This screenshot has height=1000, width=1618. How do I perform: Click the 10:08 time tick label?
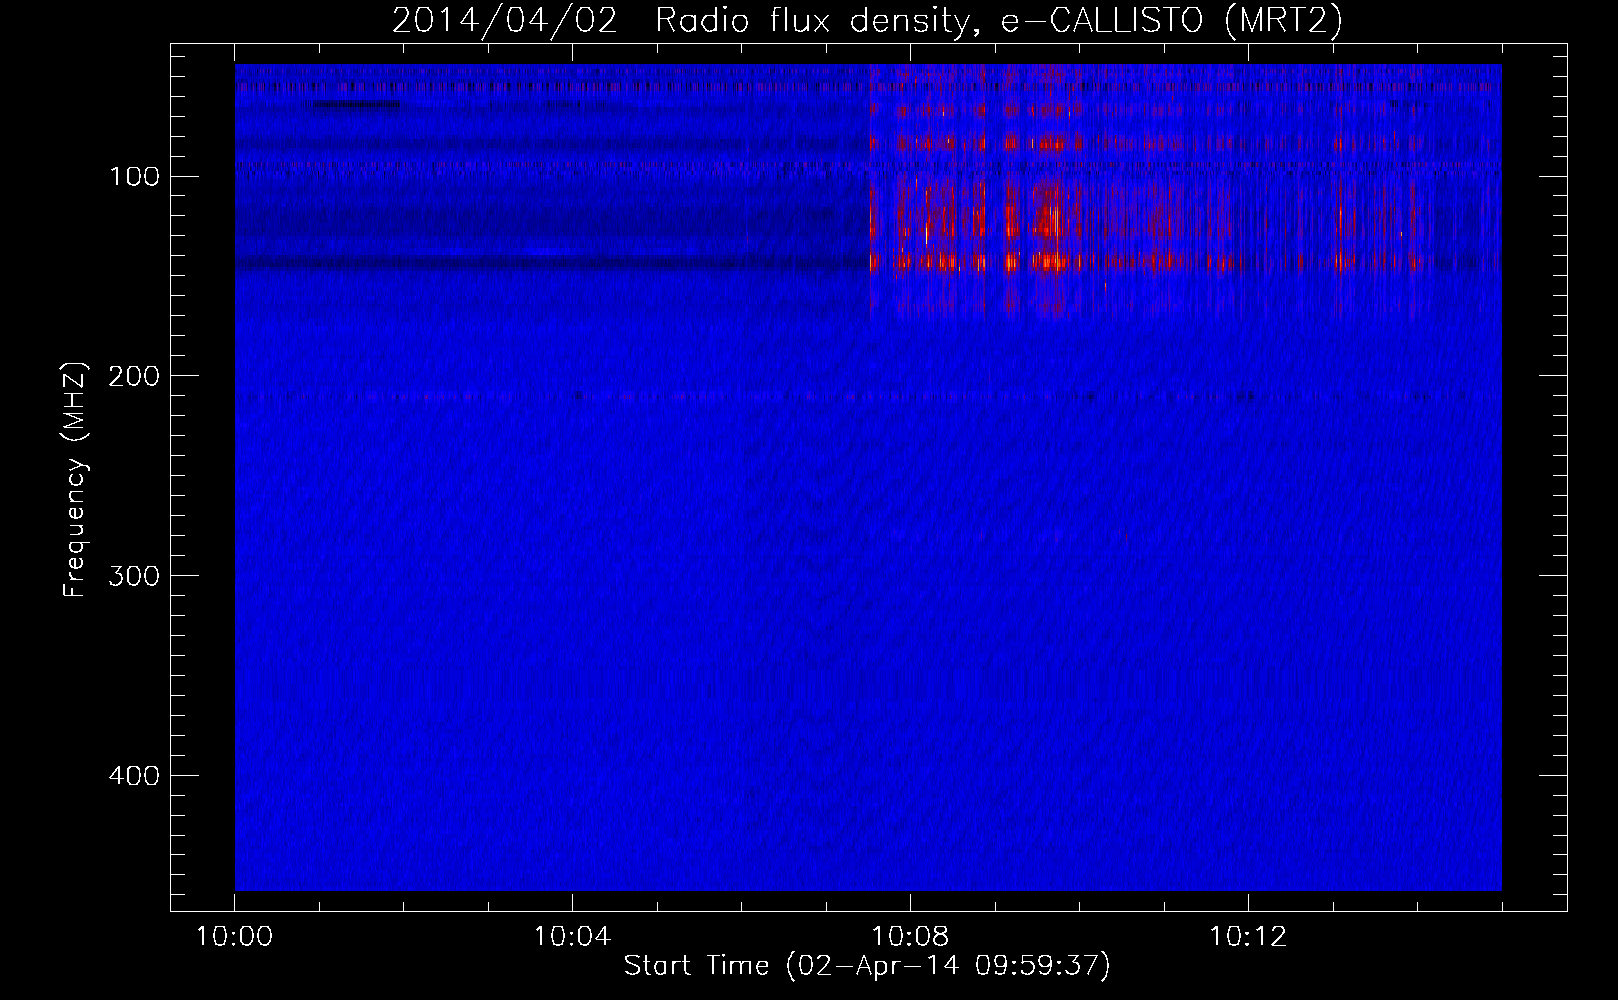(910, 937)
